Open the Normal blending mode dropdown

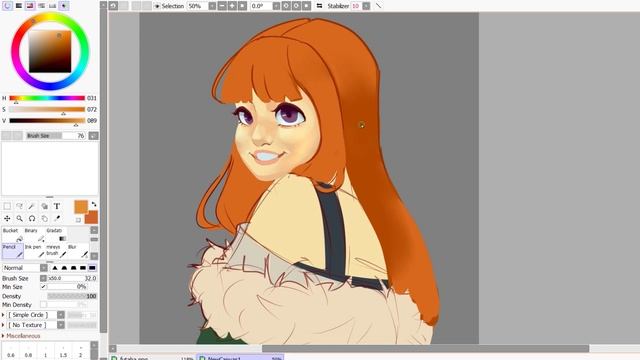point(44,268)
